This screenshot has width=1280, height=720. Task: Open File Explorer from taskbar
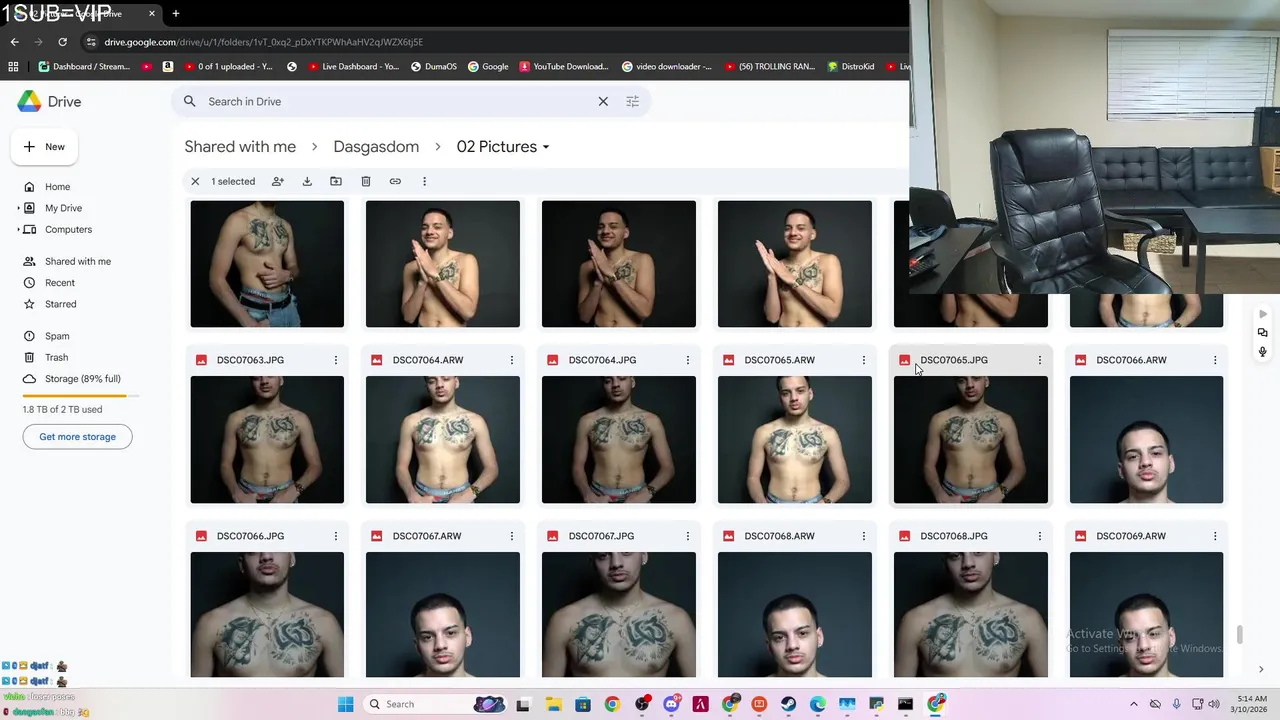pos(553,704)
